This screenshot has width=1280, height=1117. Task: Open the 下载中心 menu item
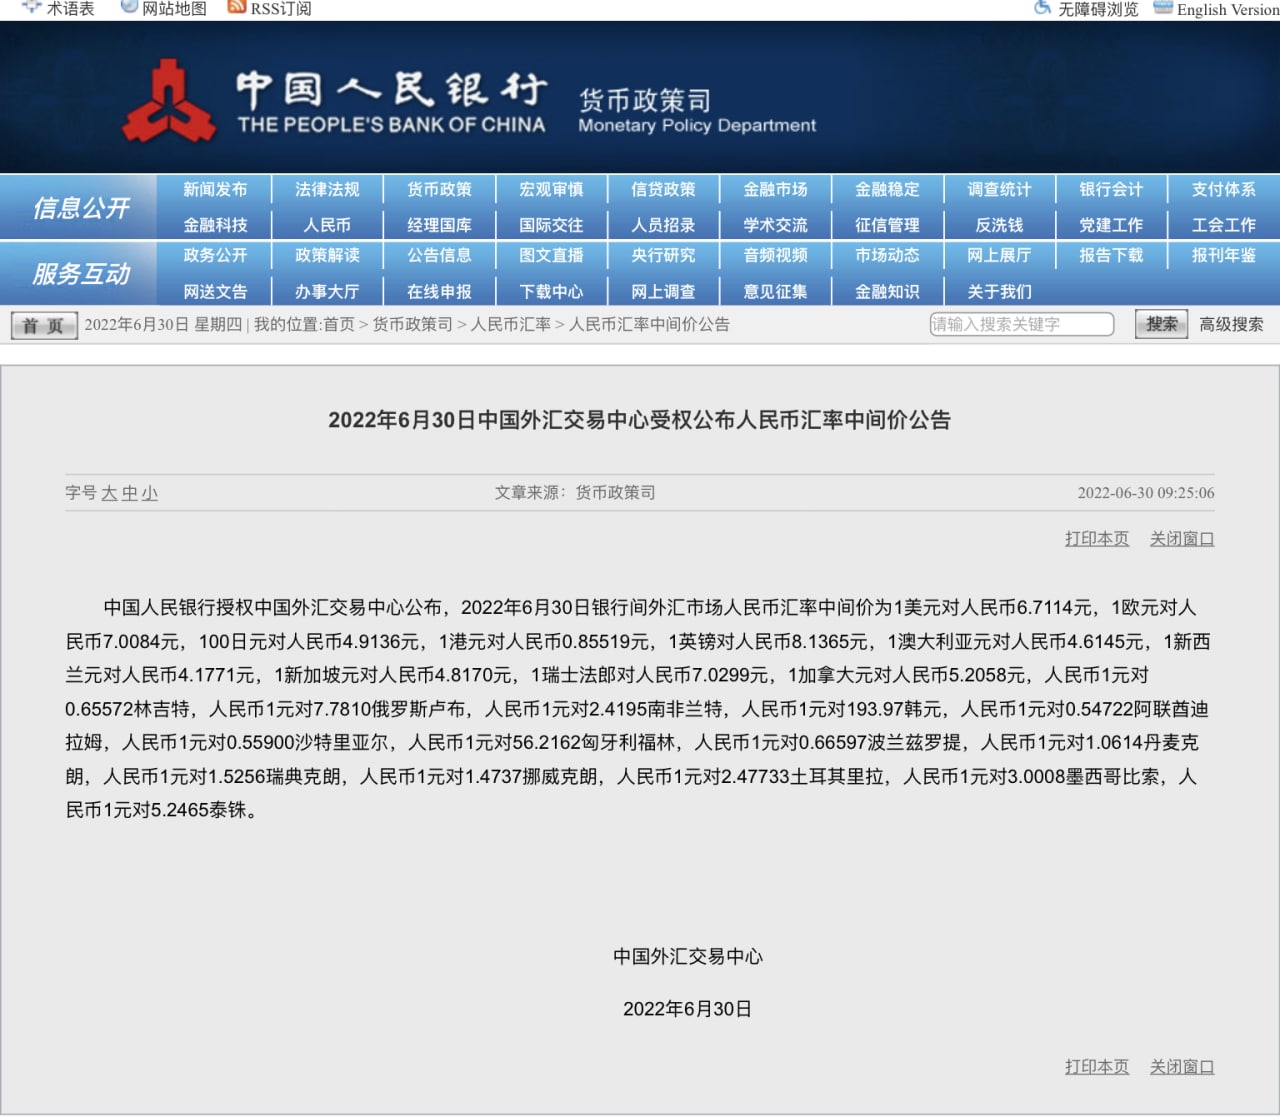point(551,291)
